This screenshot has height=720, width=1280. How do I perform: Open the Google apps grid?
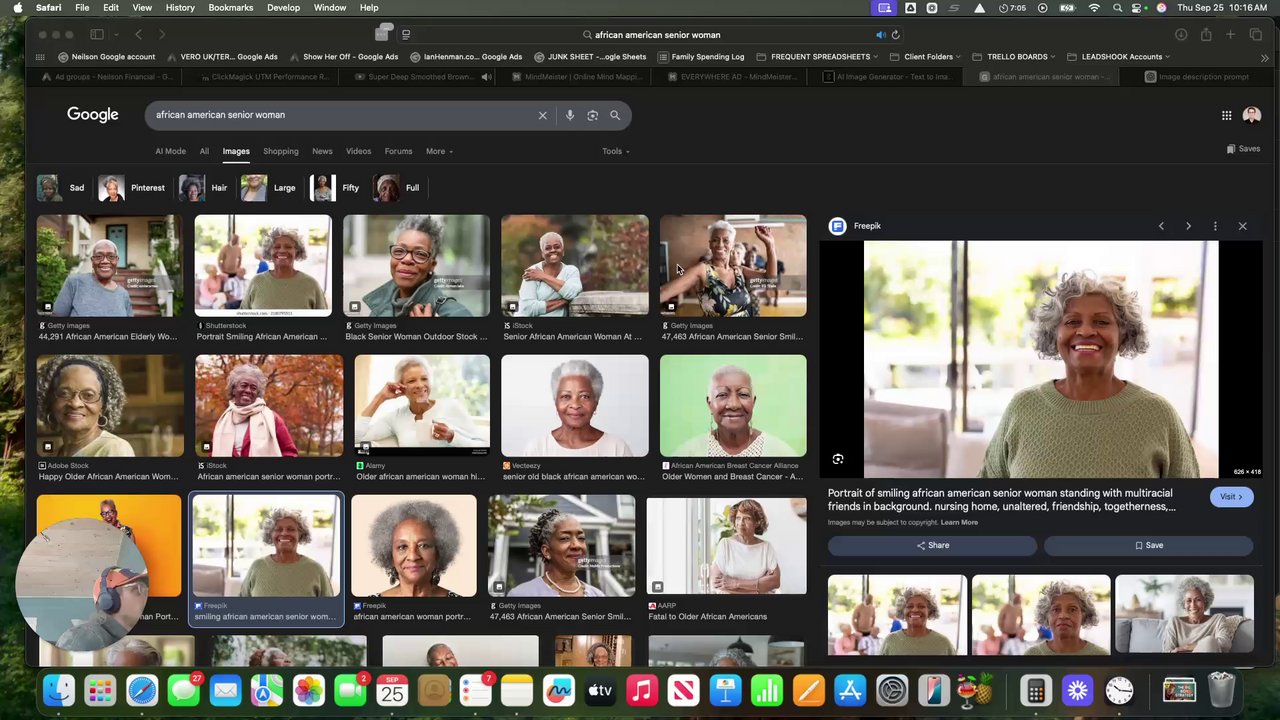tap(1226, 115)
